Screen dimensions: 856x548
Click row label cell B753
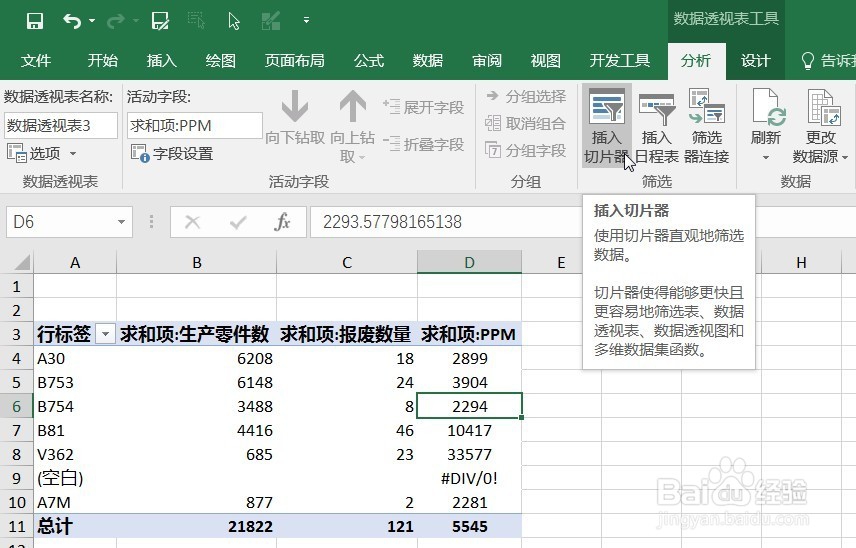[x=75, y=382]
